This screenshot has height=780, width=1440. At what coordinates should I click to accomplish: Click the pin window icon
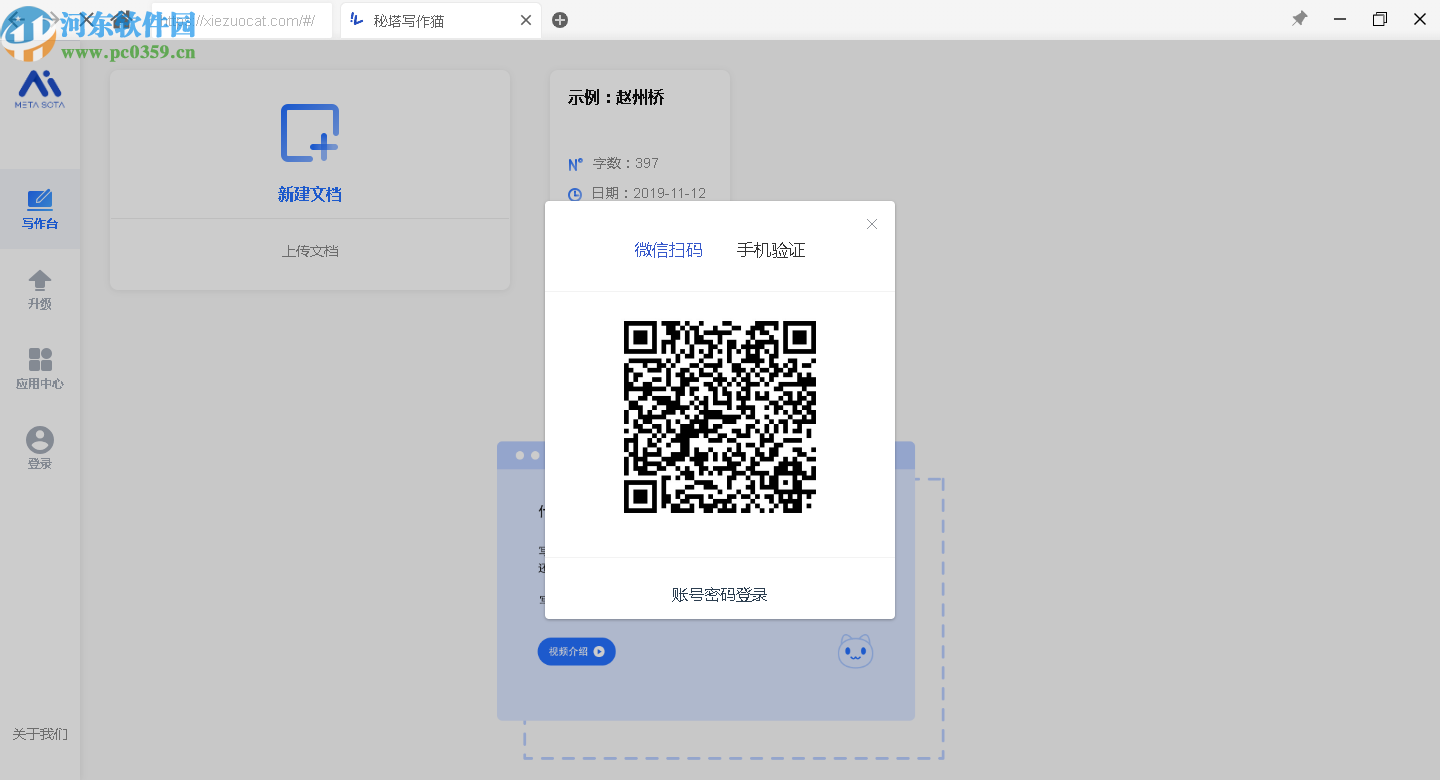[x=1299, y=19]
